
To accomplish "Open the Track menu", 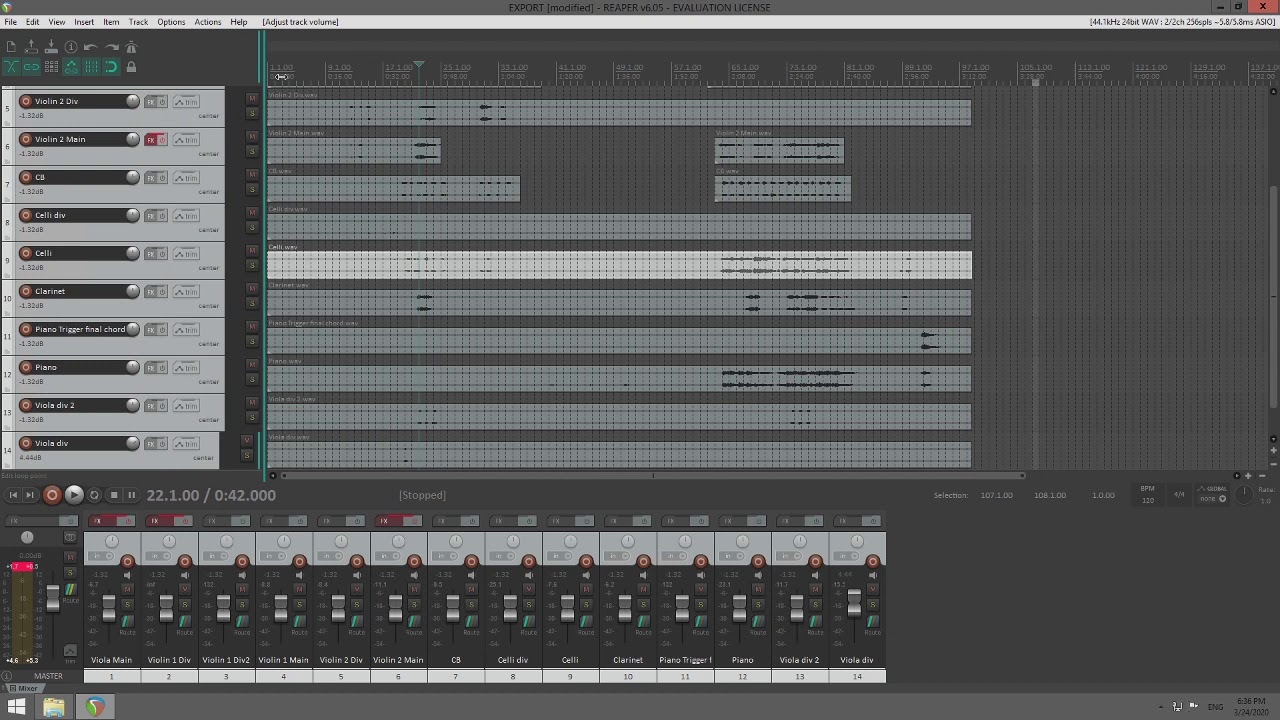I will click(x=138, y=22).
